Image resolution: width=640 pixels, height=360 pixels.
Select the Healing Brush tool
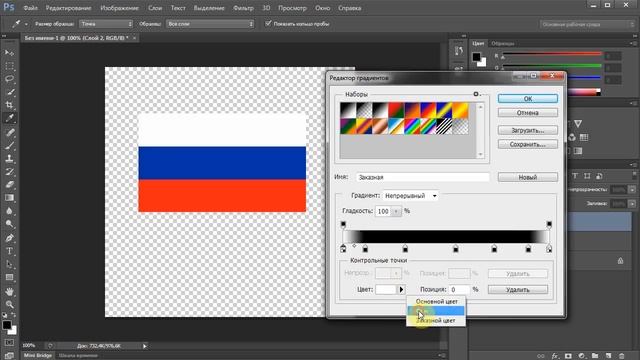coord(9,132)
